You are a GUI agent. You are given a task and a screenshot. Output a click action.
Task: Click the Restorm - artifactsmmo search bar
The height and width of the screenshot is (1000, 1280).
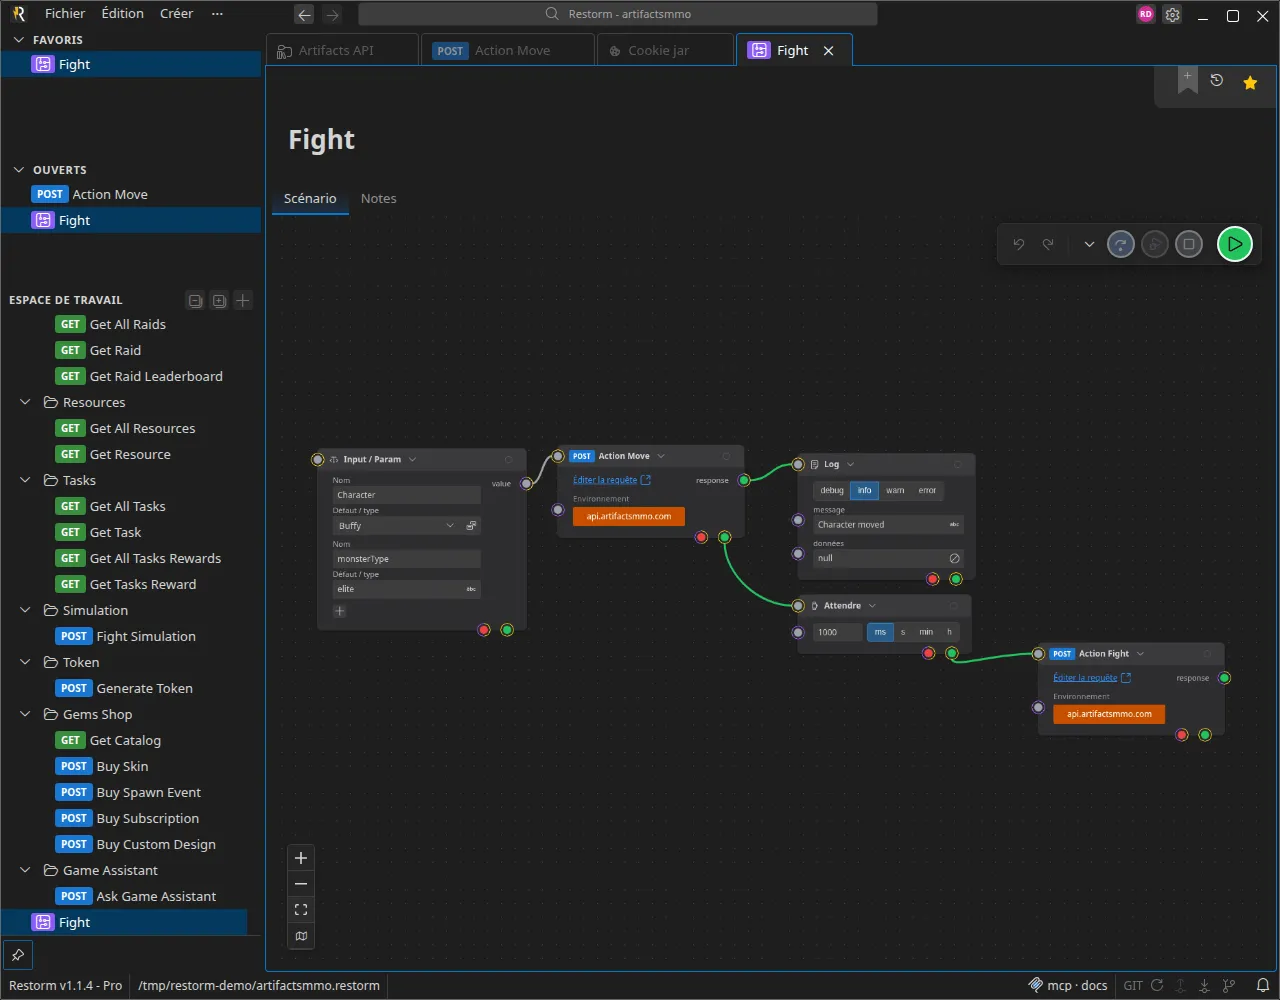click(618, 14)
